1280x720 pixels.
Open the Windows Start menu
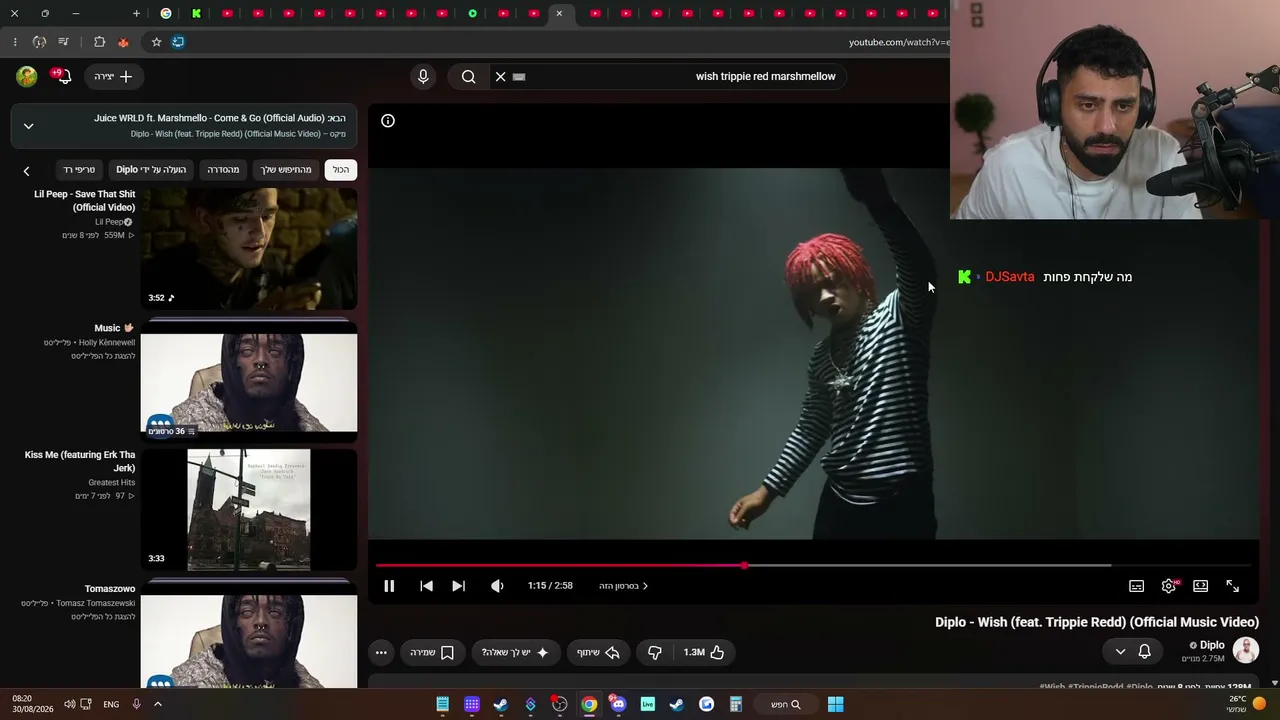click(x=835, y=704)
